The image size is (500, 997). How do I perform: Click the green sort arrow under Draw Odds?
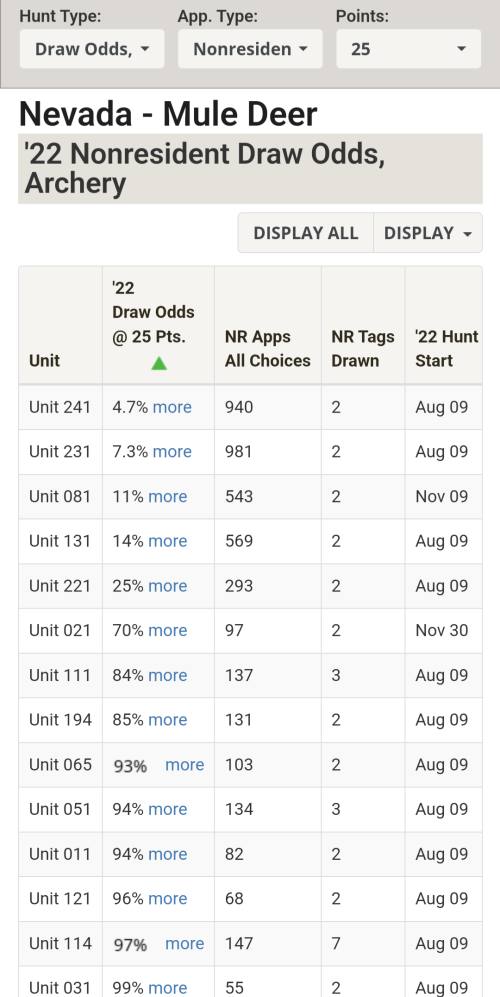[x=158, y=363]
